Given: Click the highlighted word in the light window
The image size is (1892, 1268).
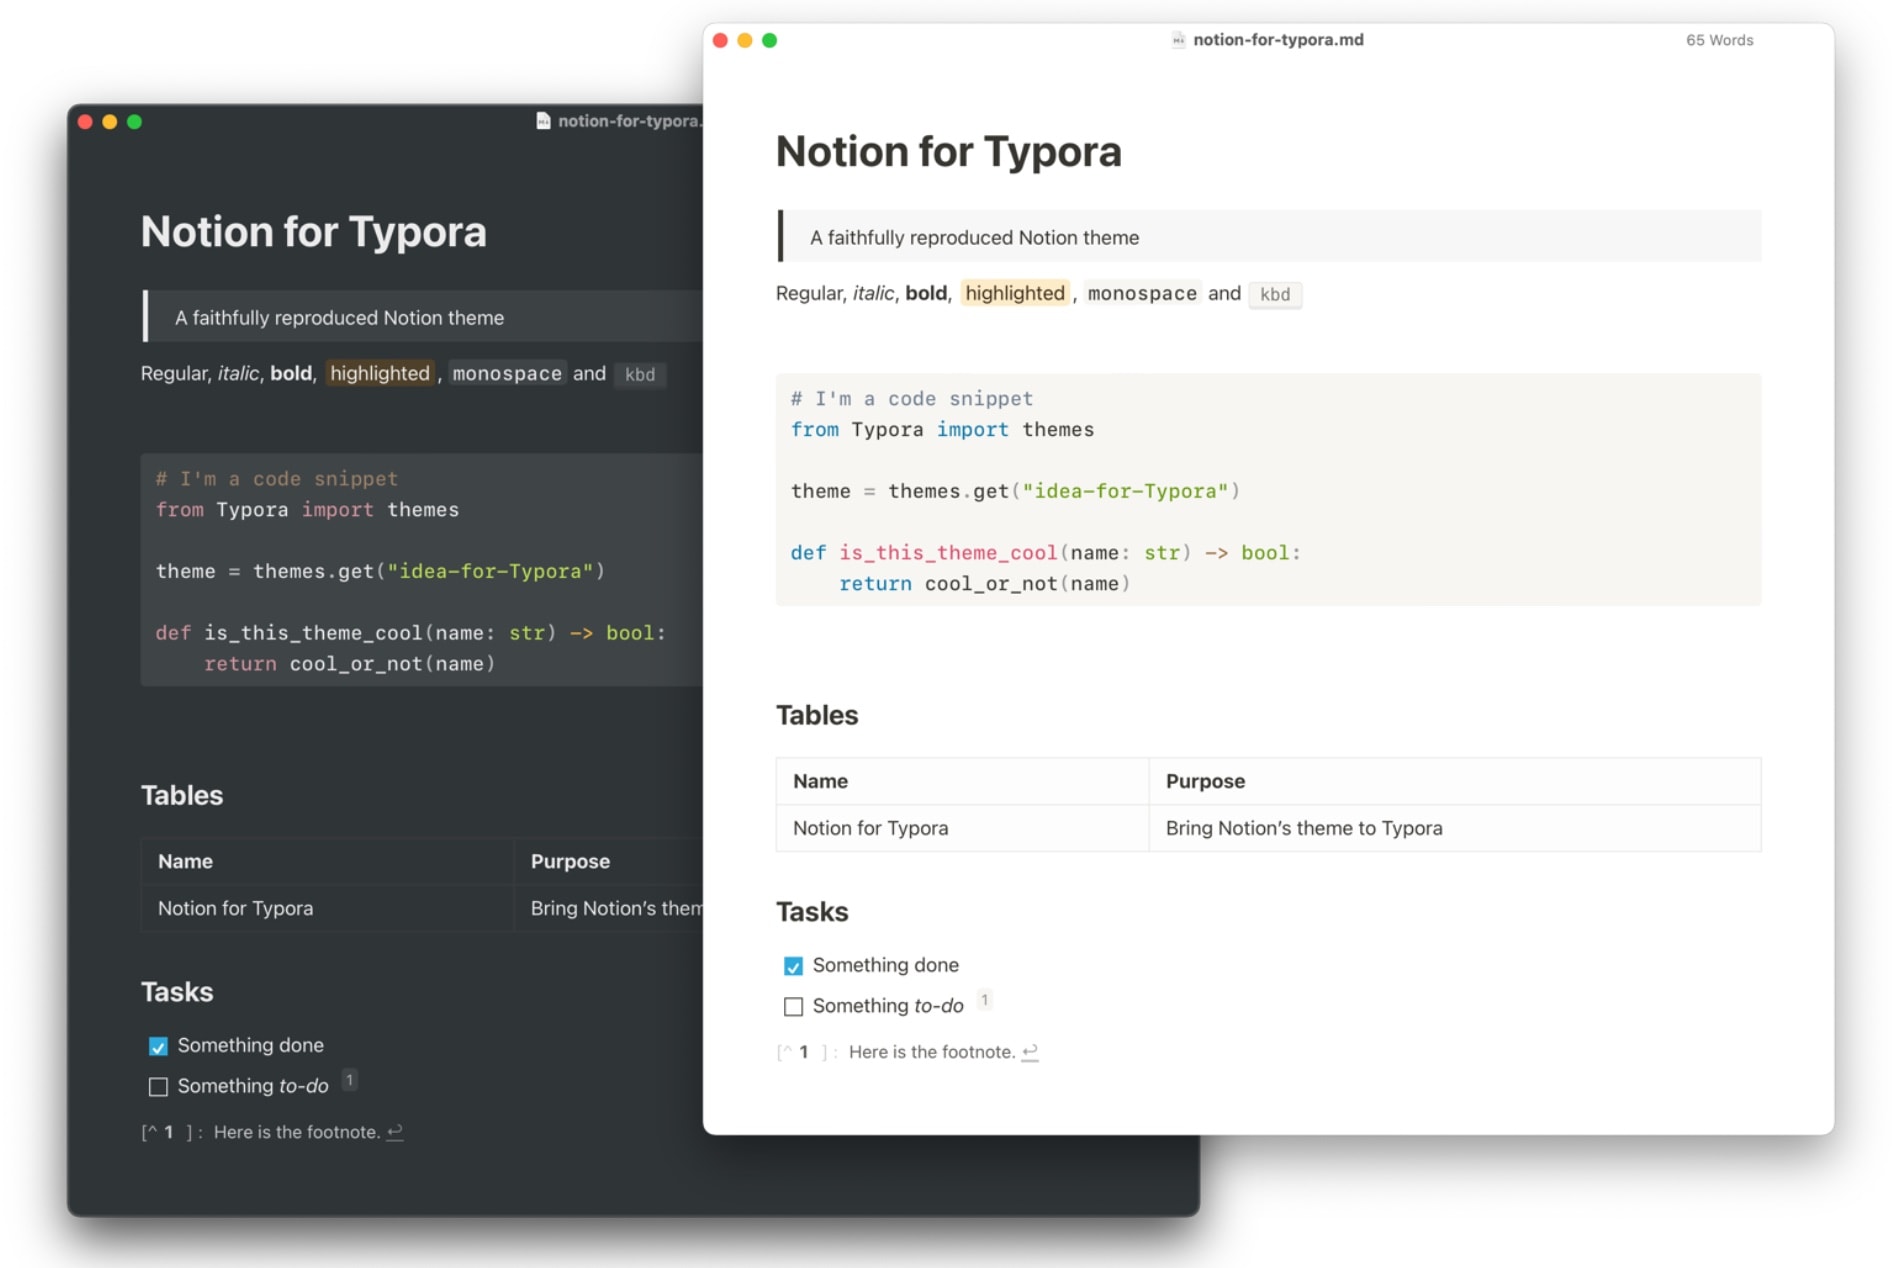Looking at the screenshot, I should (1014, 293).
